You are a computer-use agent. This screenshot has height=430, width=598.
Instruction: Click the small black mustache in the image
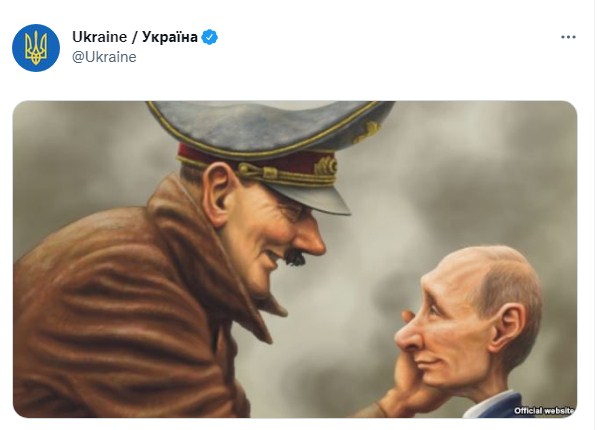[x=296, y=258]
